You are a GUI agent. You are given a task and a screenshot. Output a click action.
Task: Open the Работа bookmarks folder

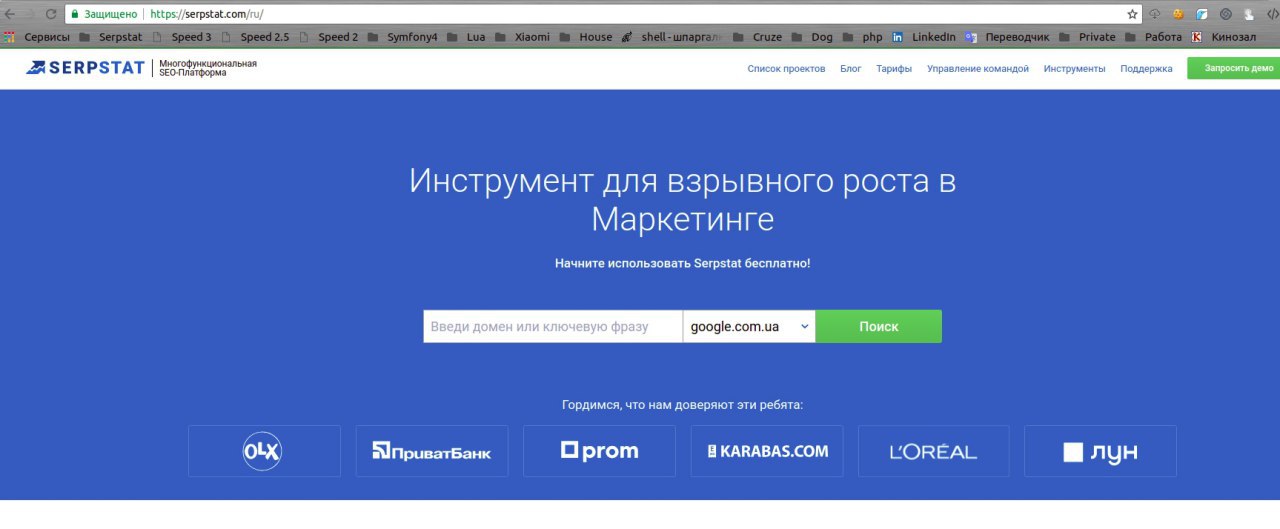[1153, 37]
